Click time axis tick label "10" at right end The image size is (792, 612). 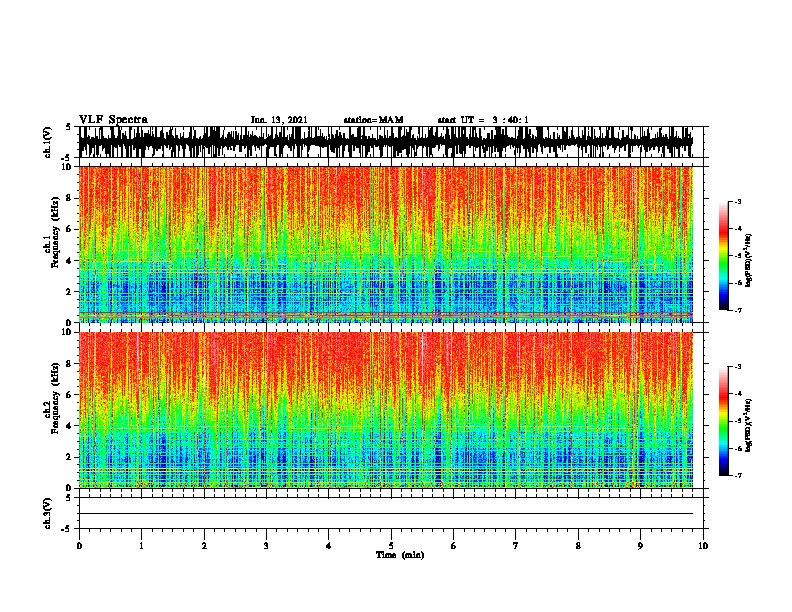coord(703,546)
